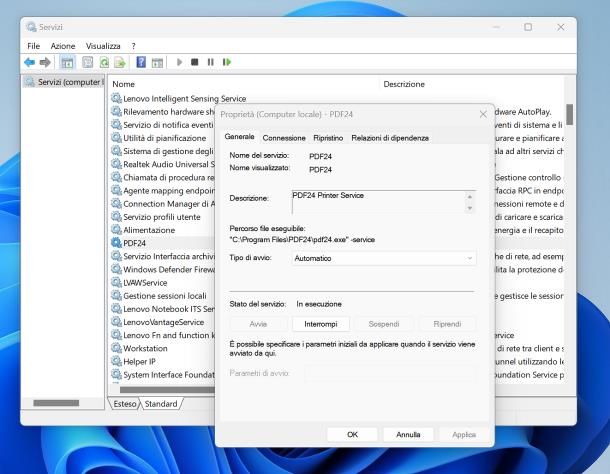Open the ? help menu
This screenshot has width=610, height=474.
133,46
